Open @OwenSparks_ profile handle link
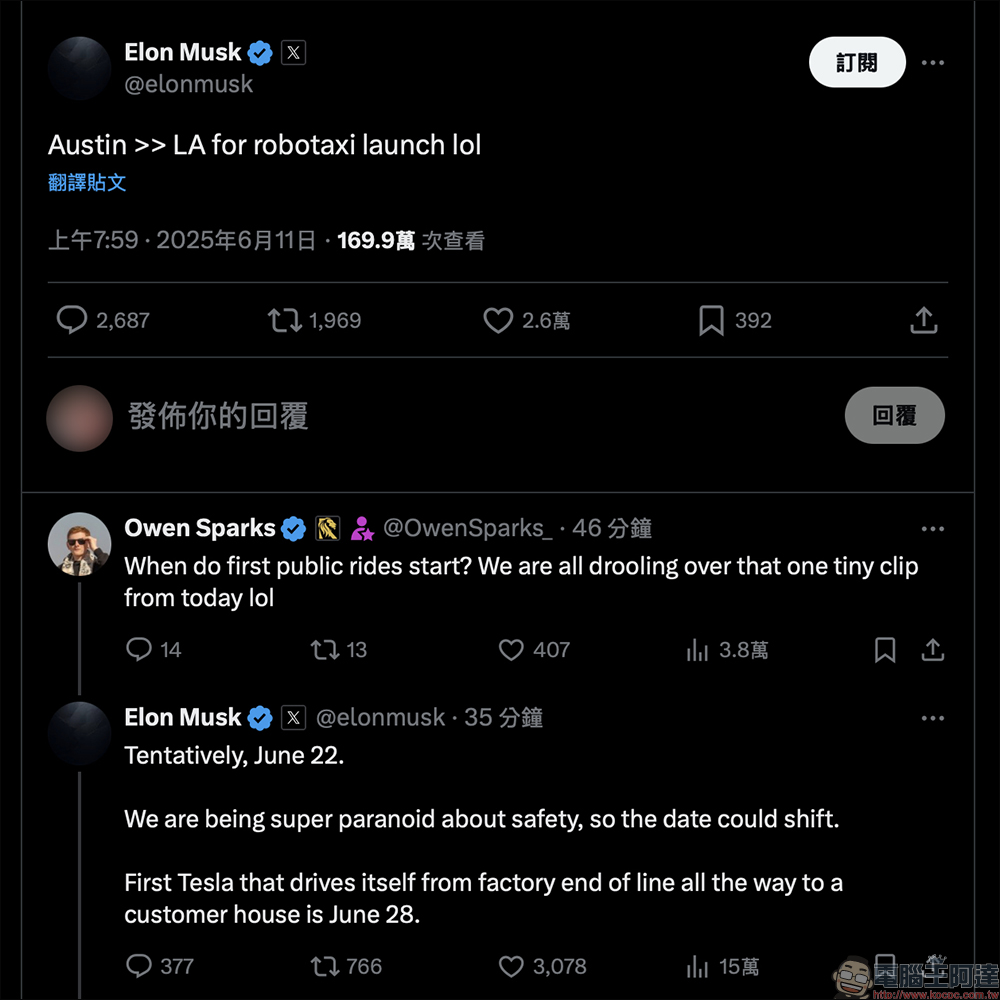The height and width of the screenshot is (1000, 1000). pos(467,529)
